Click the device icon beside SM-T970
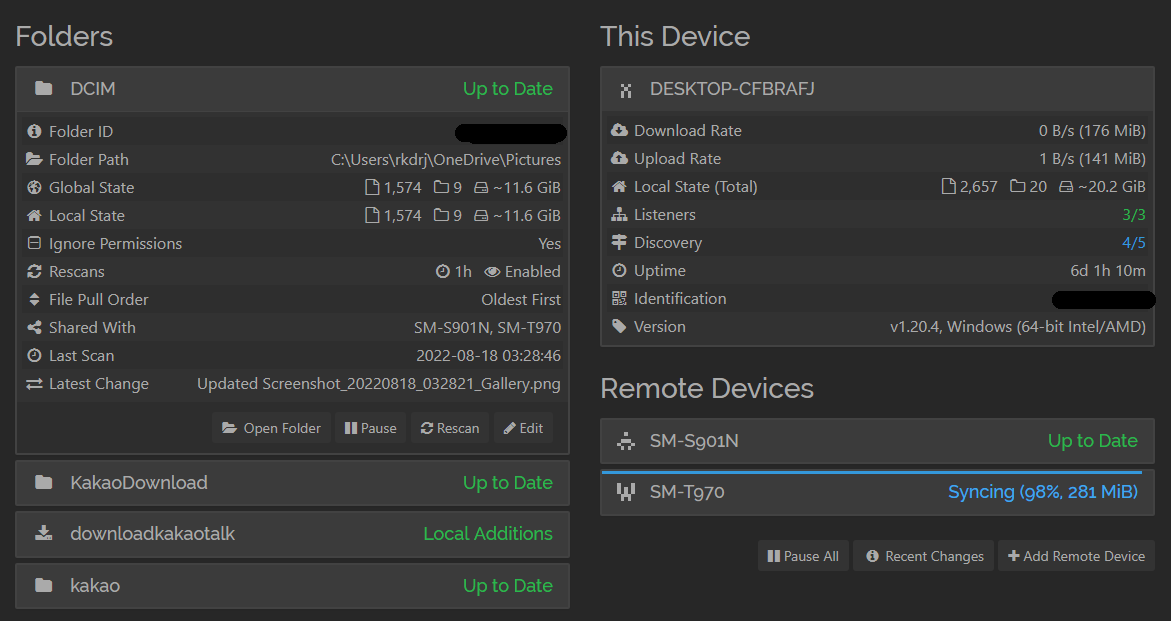 (626, 491)
